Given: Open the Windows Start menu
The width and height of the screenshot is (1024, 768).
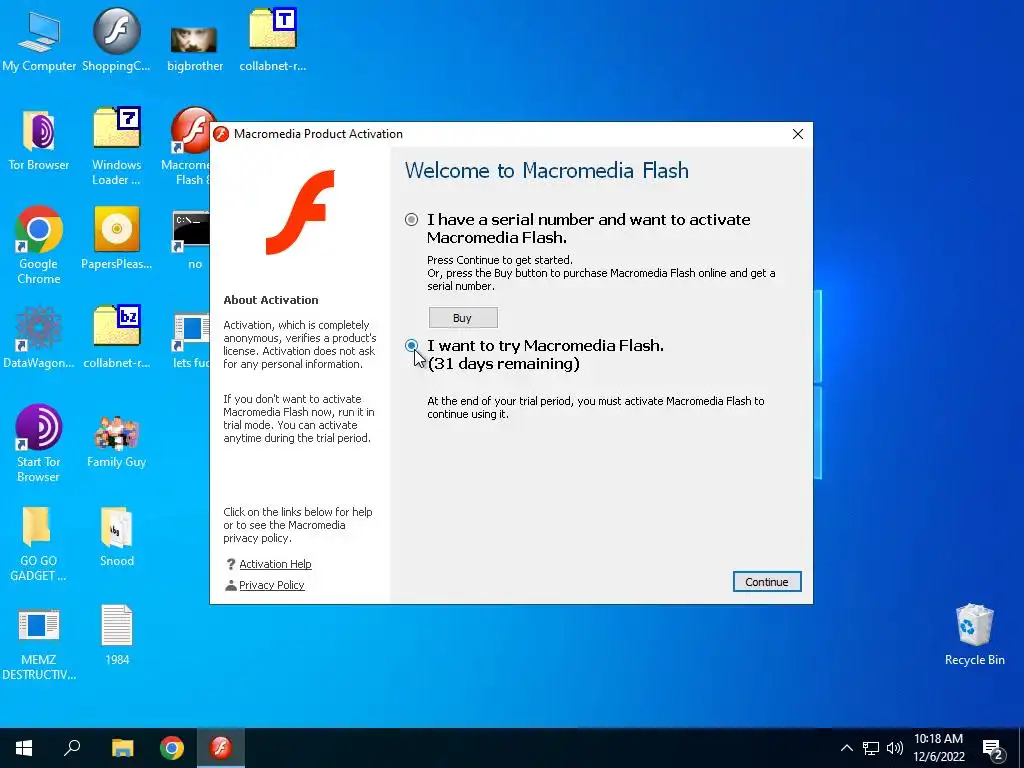Looking at the screenshot, I should point(24,748).
